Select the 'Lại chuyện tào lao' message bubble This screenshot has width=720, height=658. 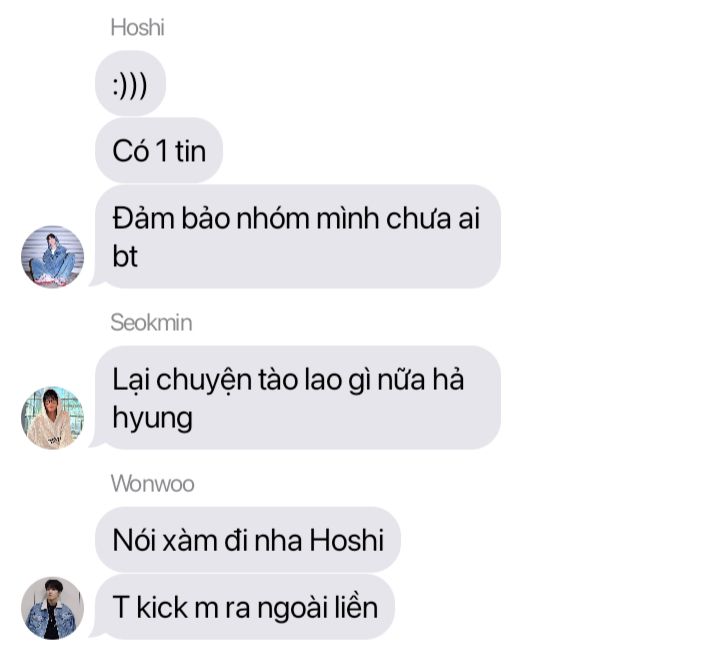[x=298, y=398]
